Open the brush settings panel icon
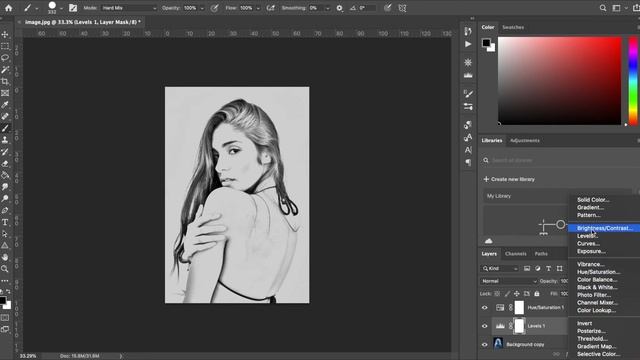This screenshot has height=360, width=640. click(x=73, y=8)
